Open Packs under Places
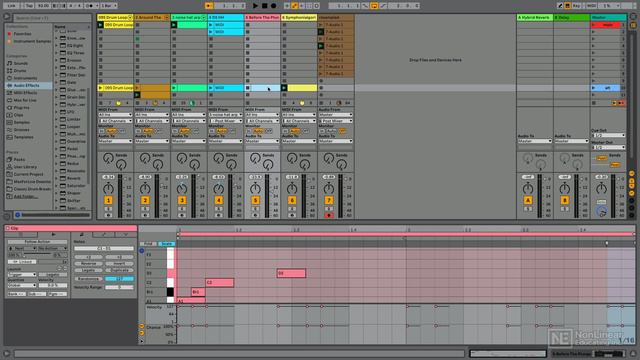Viewport: 640px width, 360px height. point(19,160)
